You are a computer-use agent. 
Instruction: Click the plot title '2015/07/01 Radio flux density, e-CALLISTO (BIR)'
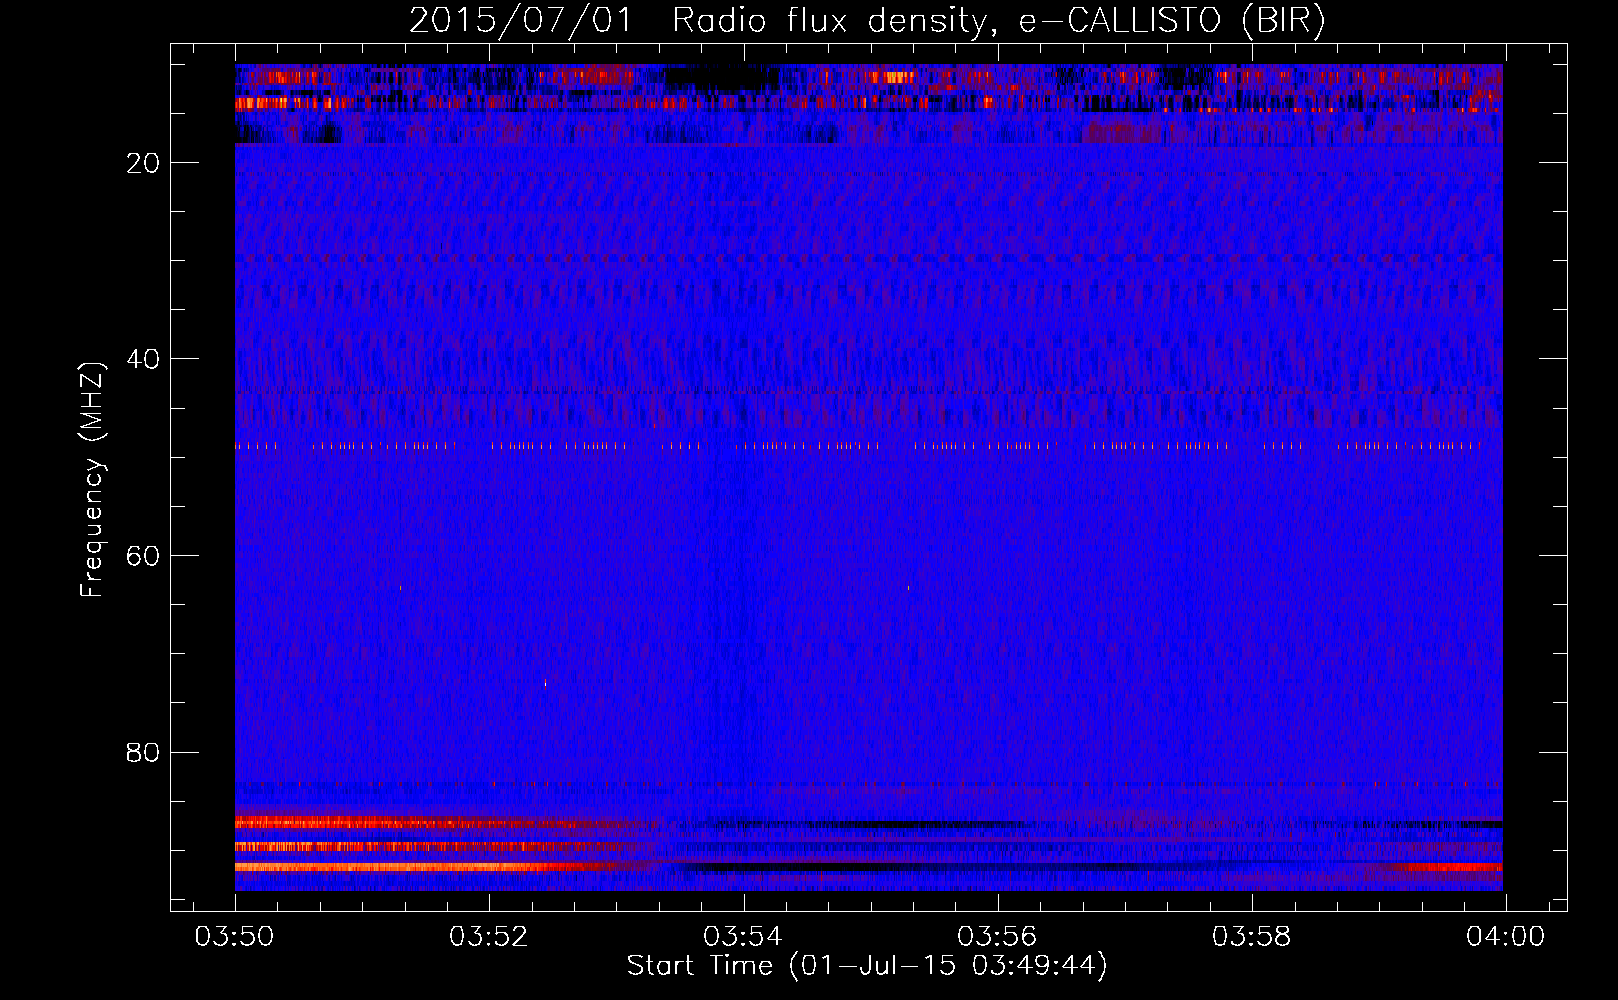pos(867,21)
